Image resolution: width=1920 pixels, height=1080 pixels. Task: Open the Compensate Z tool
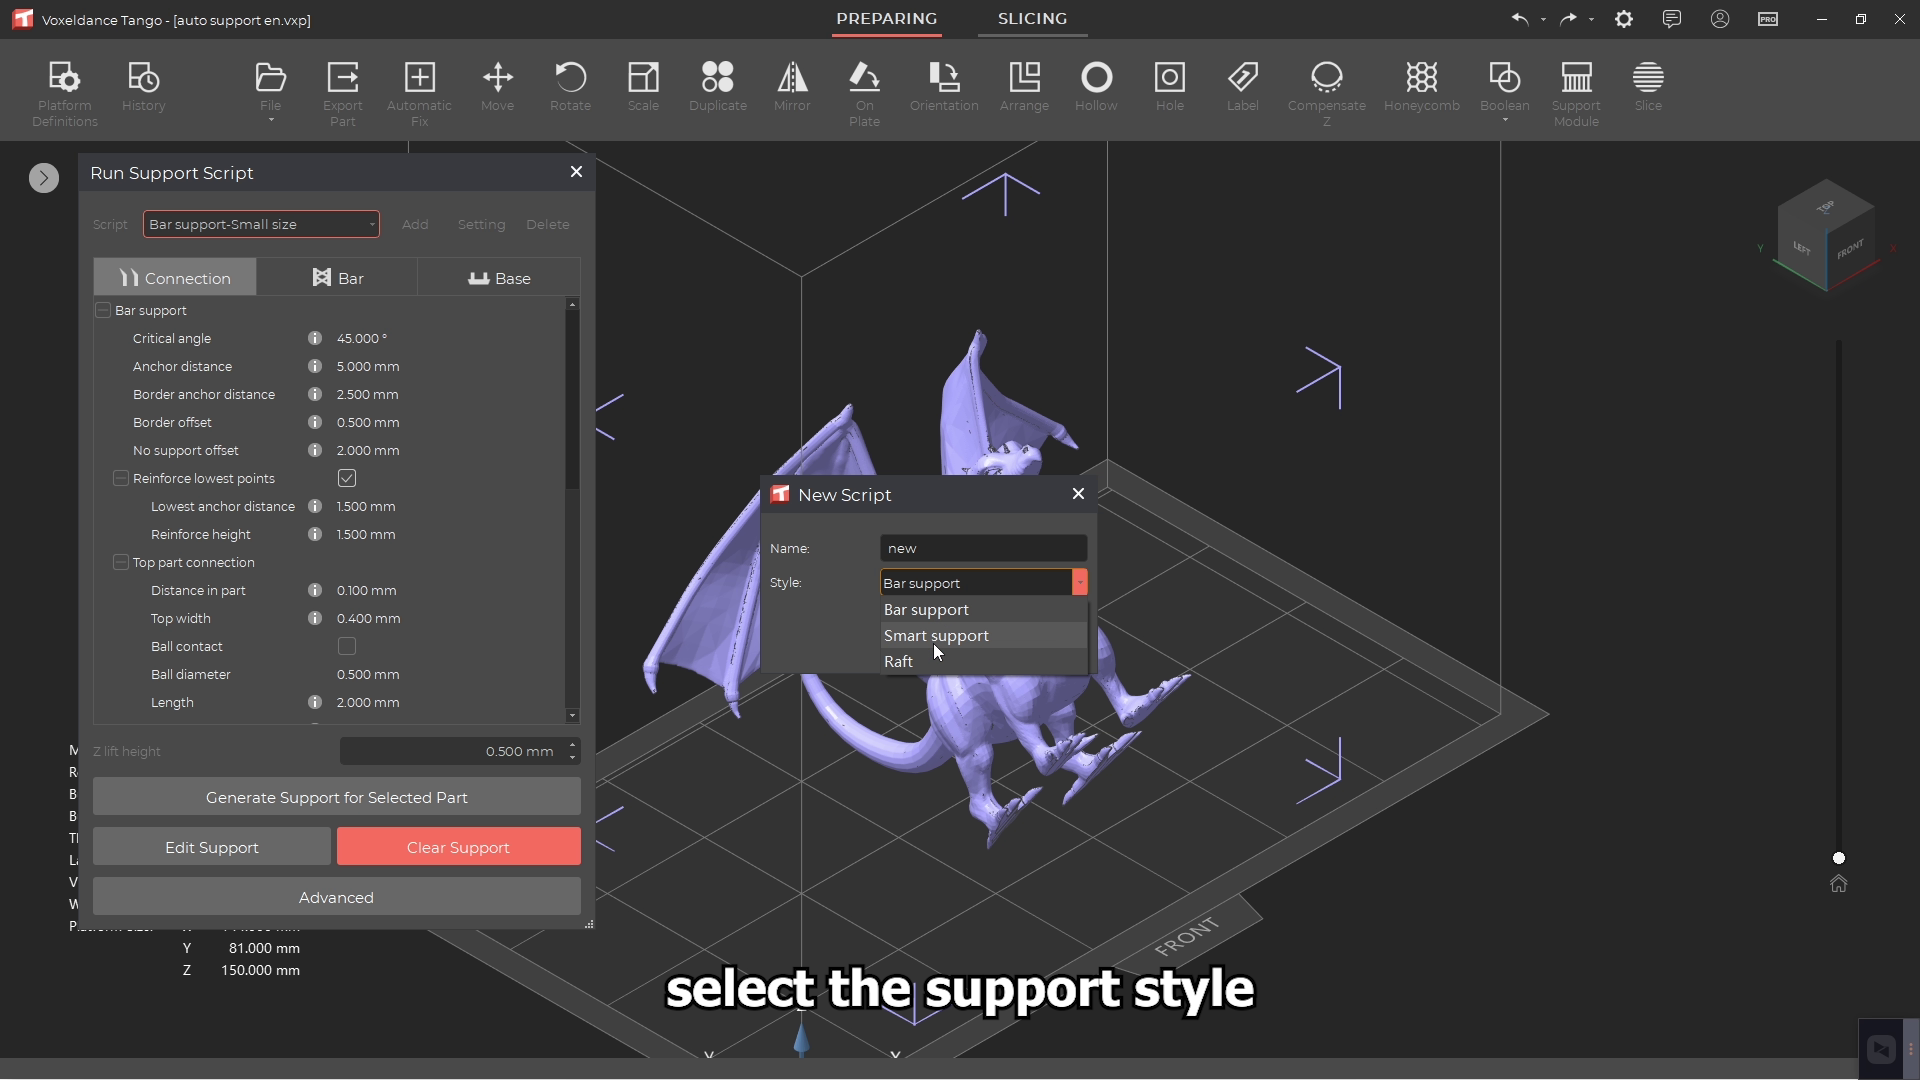pyautogui.click(x=1327, y=93)
